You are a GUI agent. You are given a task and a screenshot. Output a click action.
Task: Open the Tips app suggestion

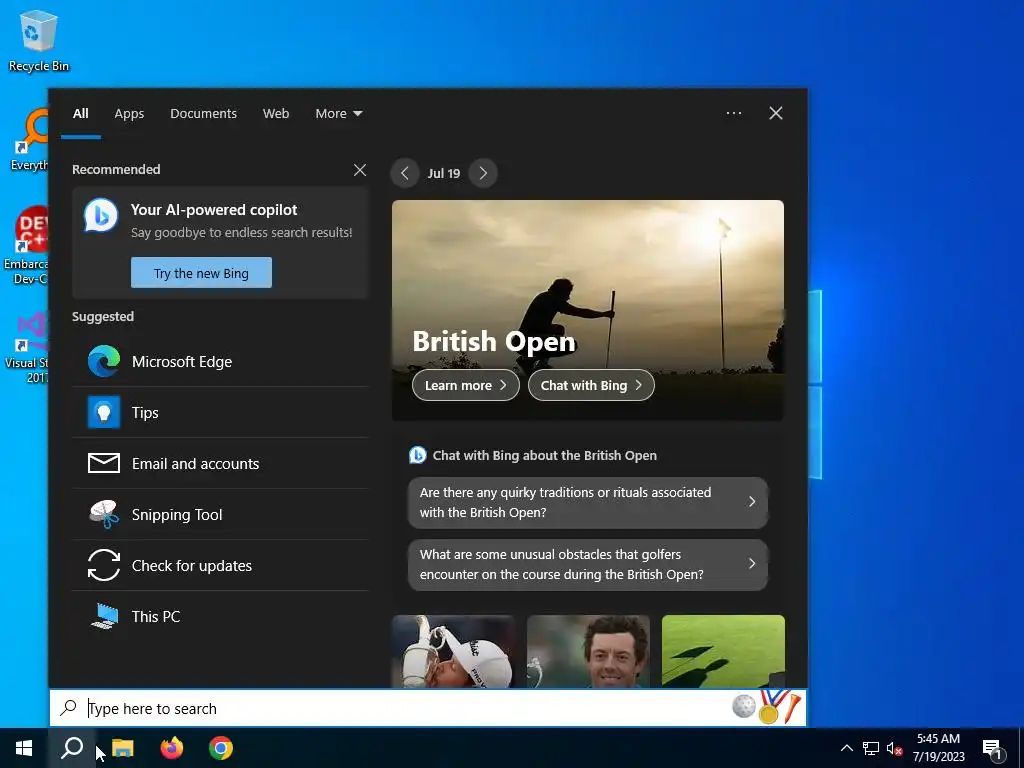[220, 413]
